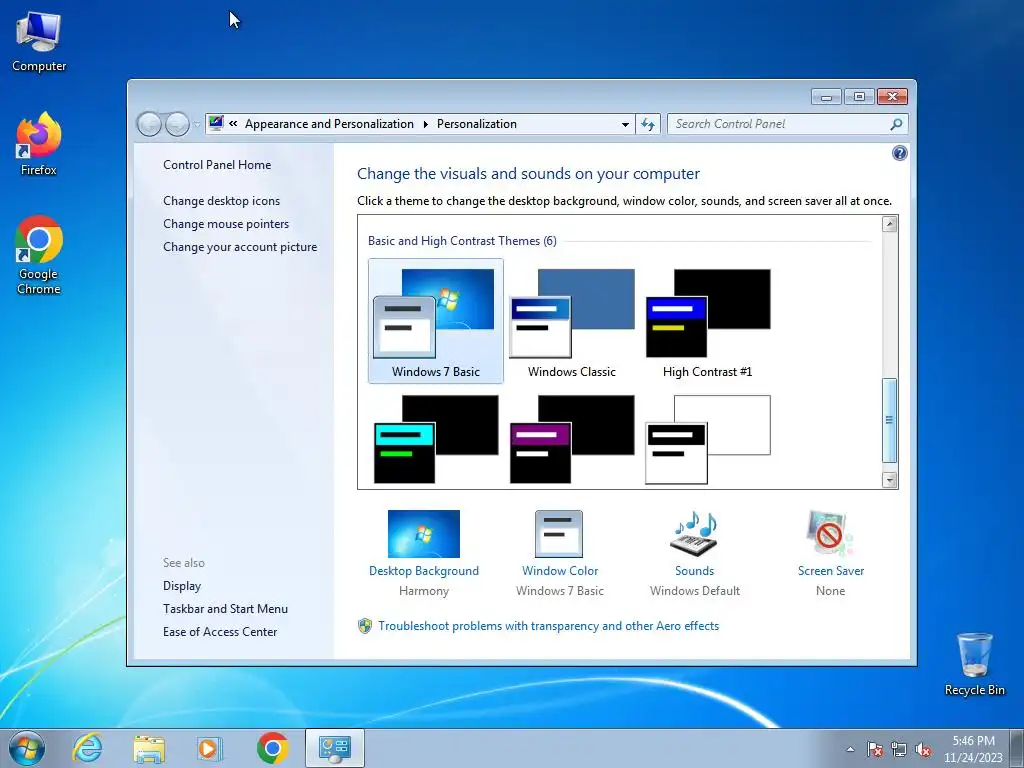
Task: Click the search magnifier icon
Action: pos(896,123)
